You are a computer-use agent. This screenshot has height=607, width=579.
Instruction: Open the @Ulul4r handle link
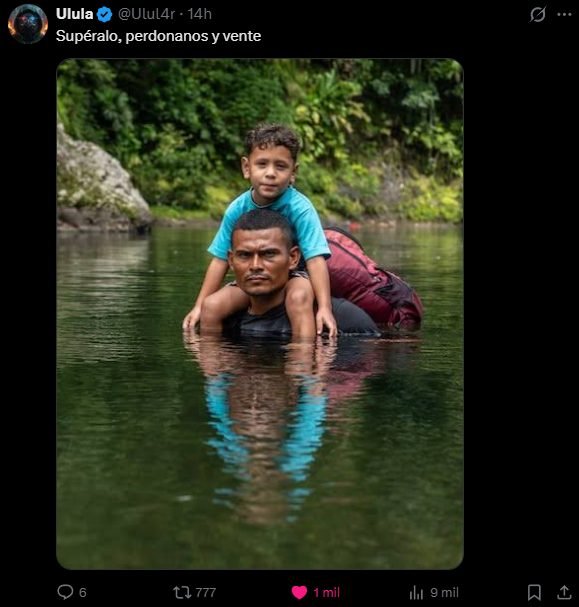tap(146, 14)
